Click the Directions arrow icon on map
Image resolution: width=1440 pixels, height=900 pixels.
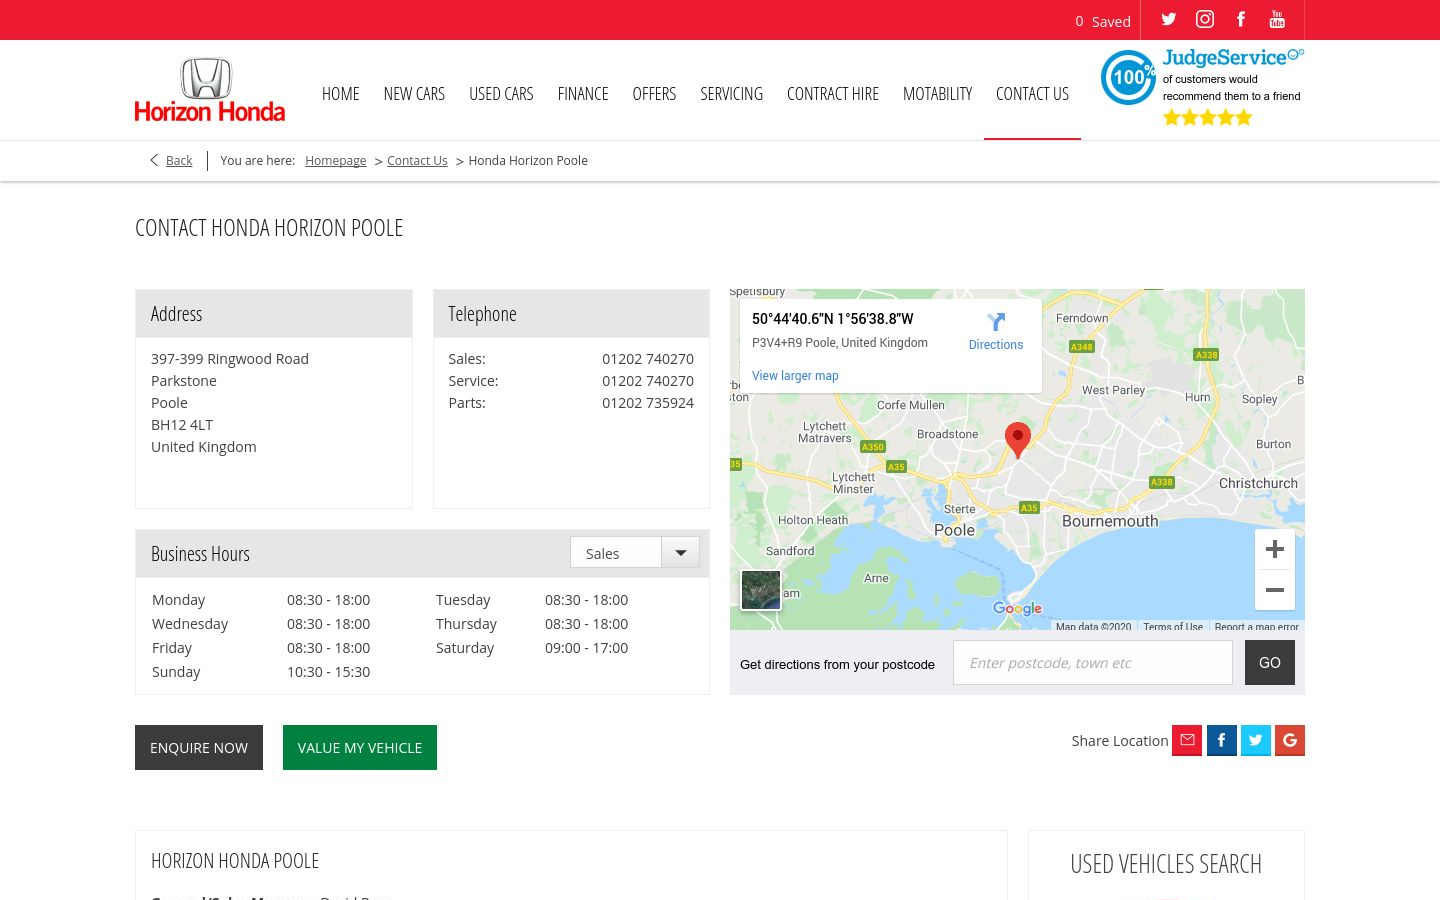(996, 322)
